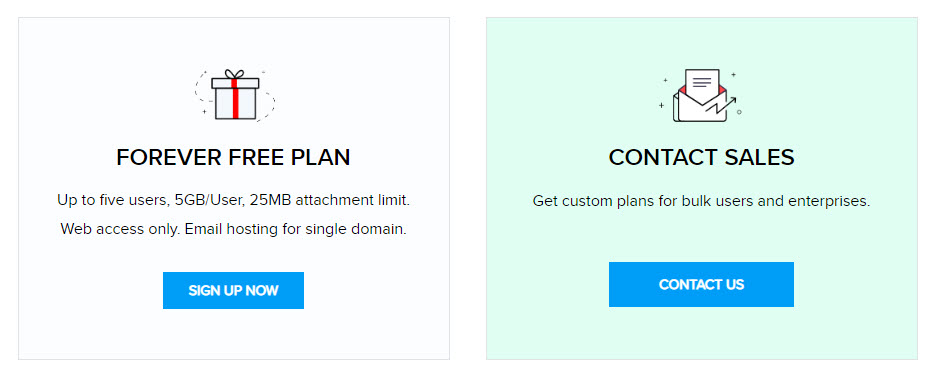Click the gift box icon

pos(235,95)
